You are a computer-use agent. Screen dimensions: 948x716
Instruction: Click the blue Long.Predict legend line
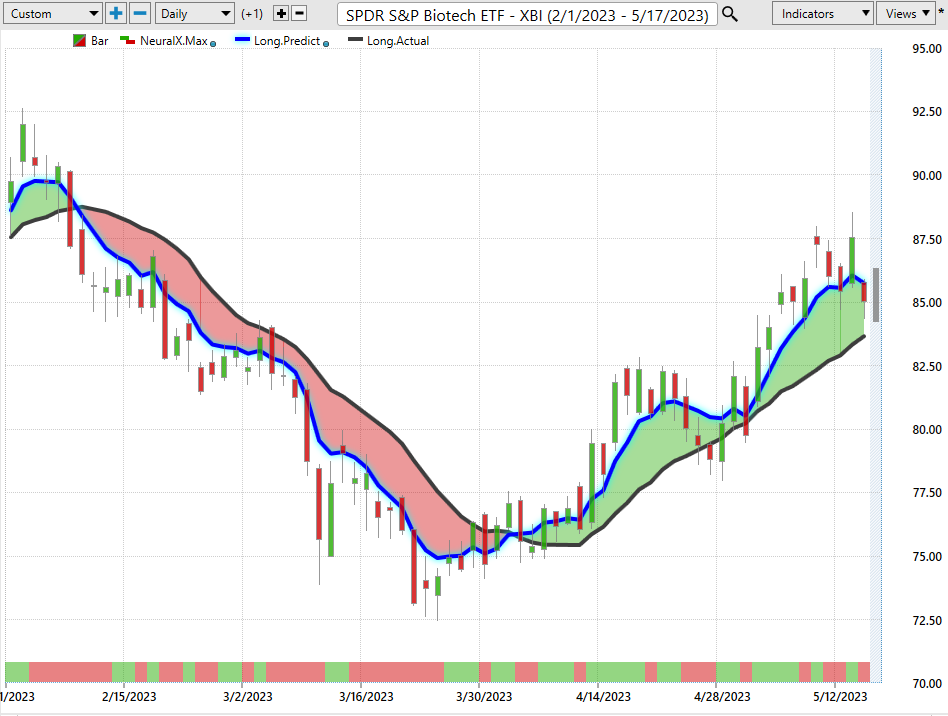point(242,40)
